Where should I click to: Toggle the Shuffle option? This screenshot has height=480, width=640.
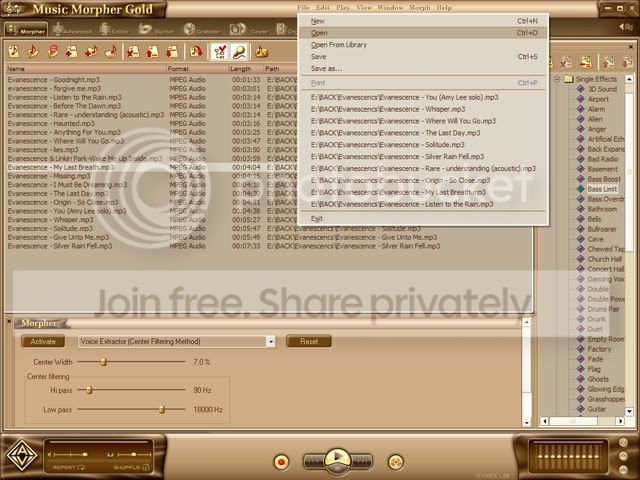[x=131, y=467]
